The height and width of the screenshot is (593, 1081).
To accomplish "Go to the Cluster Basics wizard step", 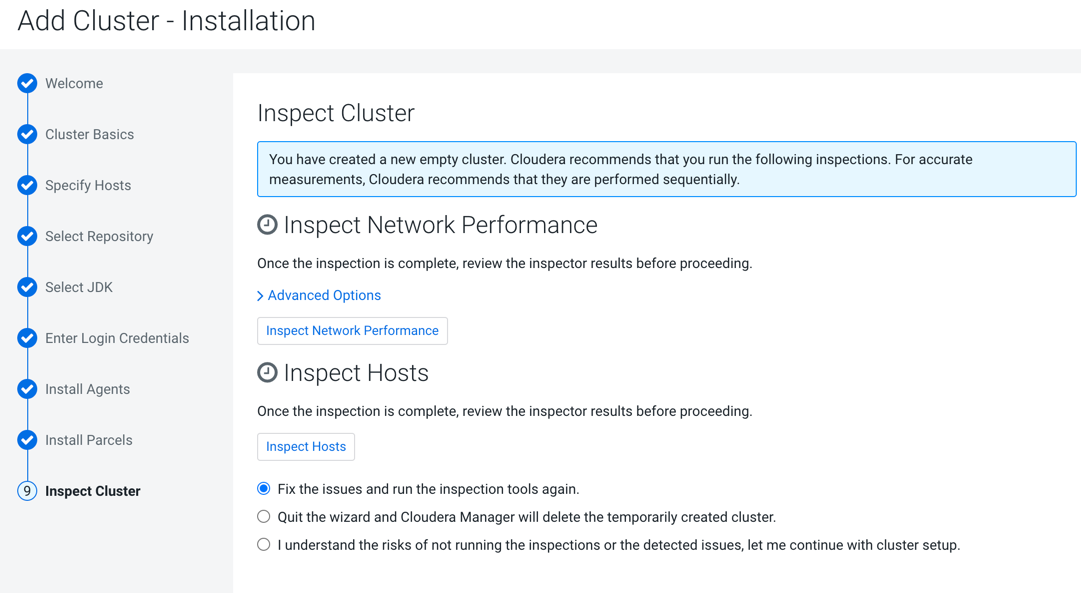I will 89,135.
